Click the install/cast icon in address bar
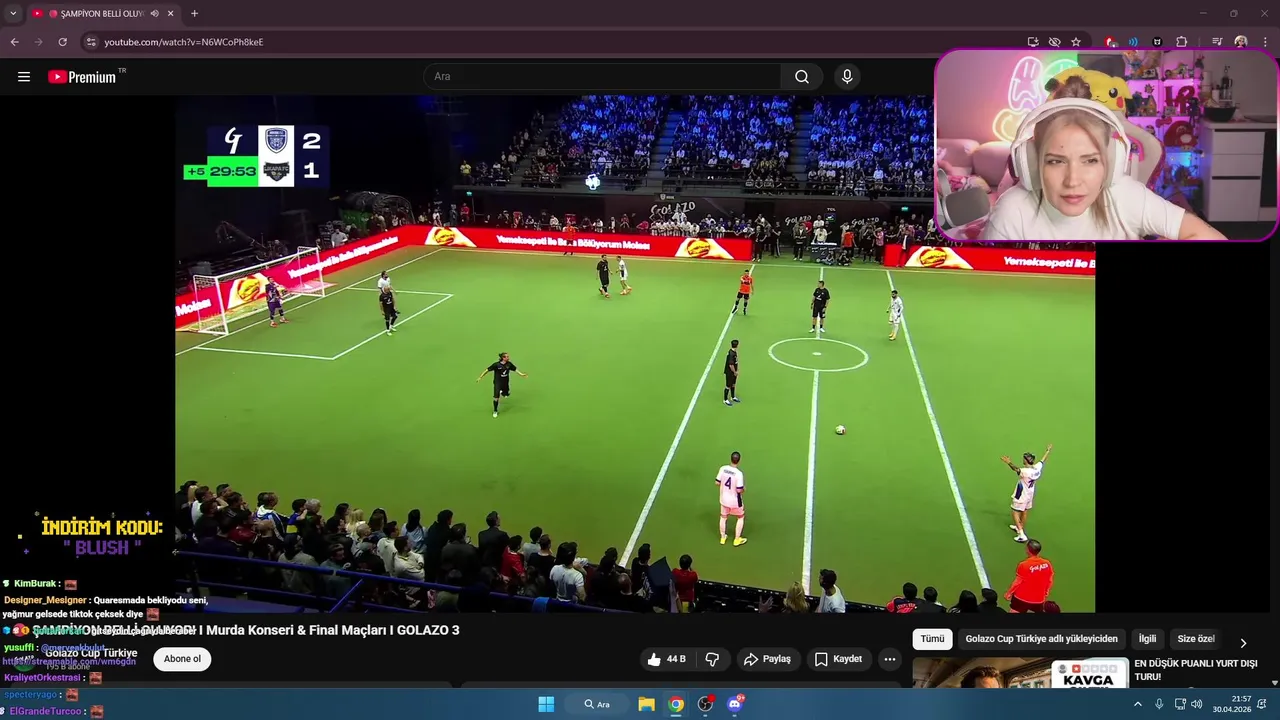Image resolution: width=1280 pixels, height=720 pixels. click(x=1033, y=42)
